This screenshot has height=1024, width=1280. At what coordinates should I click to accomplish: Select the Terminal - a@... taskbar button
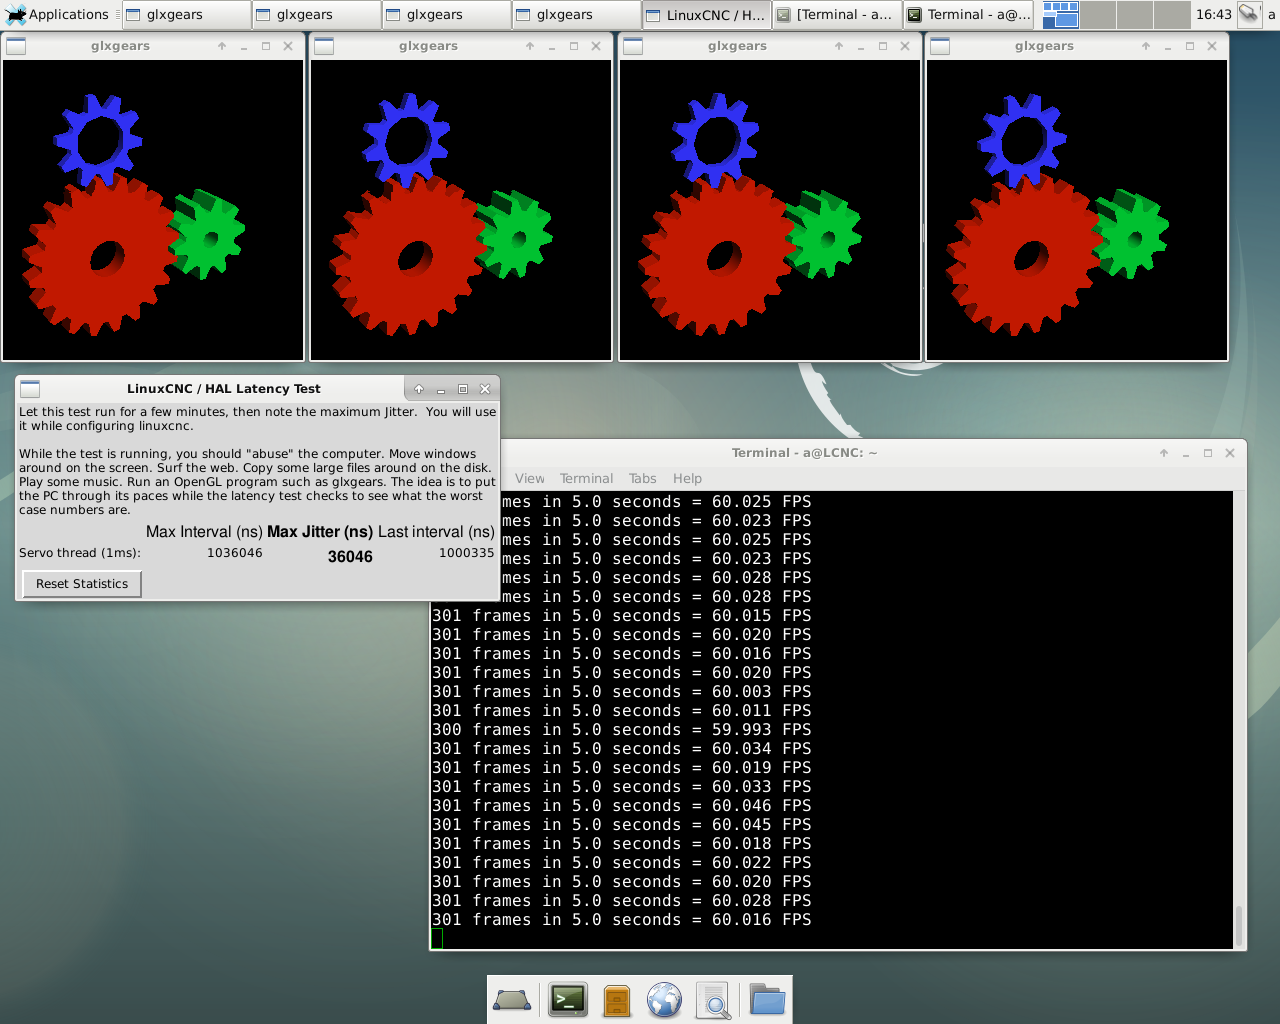[x=968, y=14]
